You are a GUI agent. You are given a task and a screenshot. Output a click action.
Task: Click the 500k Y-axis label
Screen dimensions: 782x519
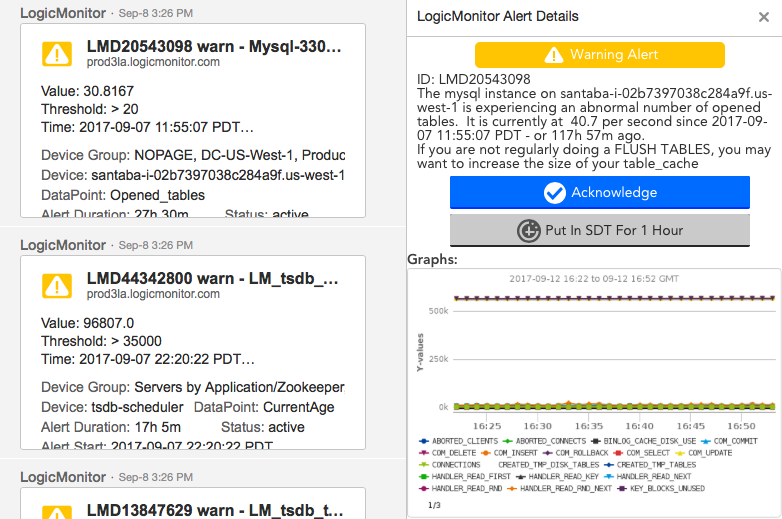click(438, 311)
